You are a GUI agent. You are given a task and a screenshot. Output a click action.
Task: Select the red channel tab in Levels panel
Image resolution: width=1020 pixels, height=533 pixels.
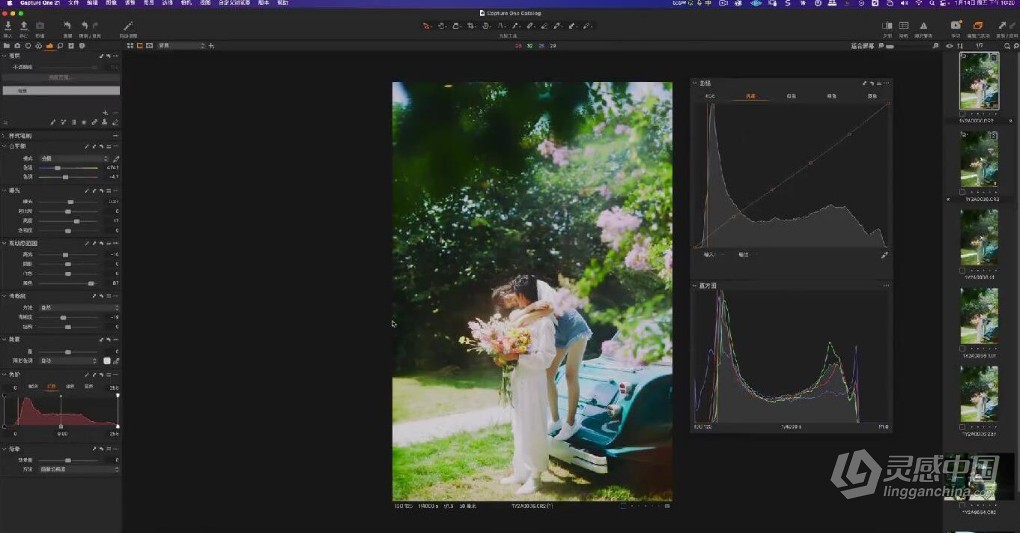click(51, 386)
